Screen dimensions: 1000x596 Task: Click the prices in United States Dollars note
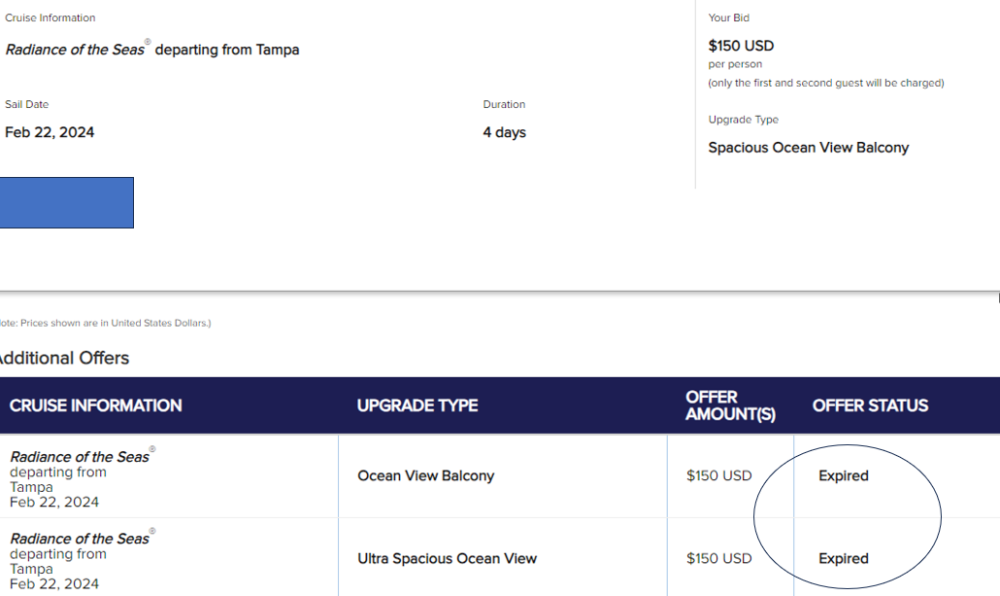[105, 323]
